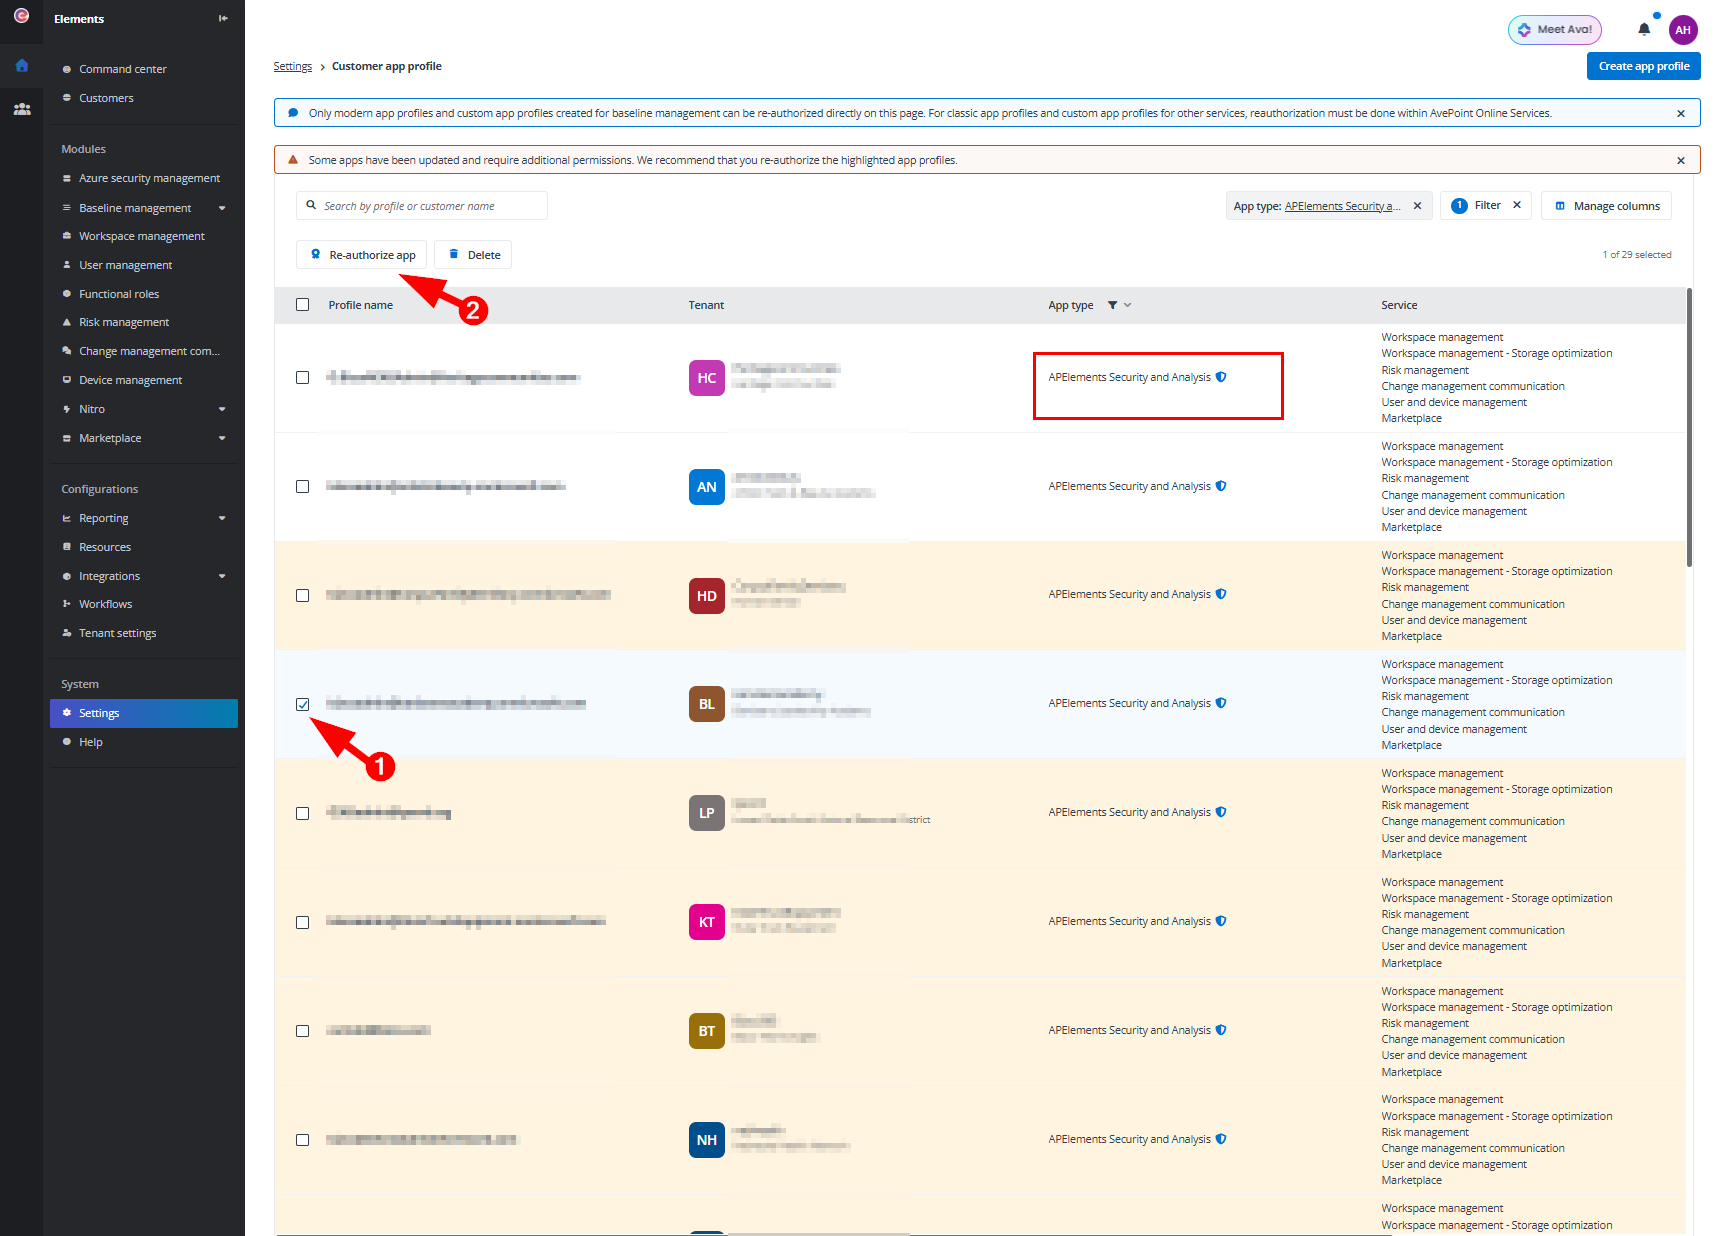Viewport: 1715px width, 1236px height.
Task: Open Manage columns
Action: 1606,206
